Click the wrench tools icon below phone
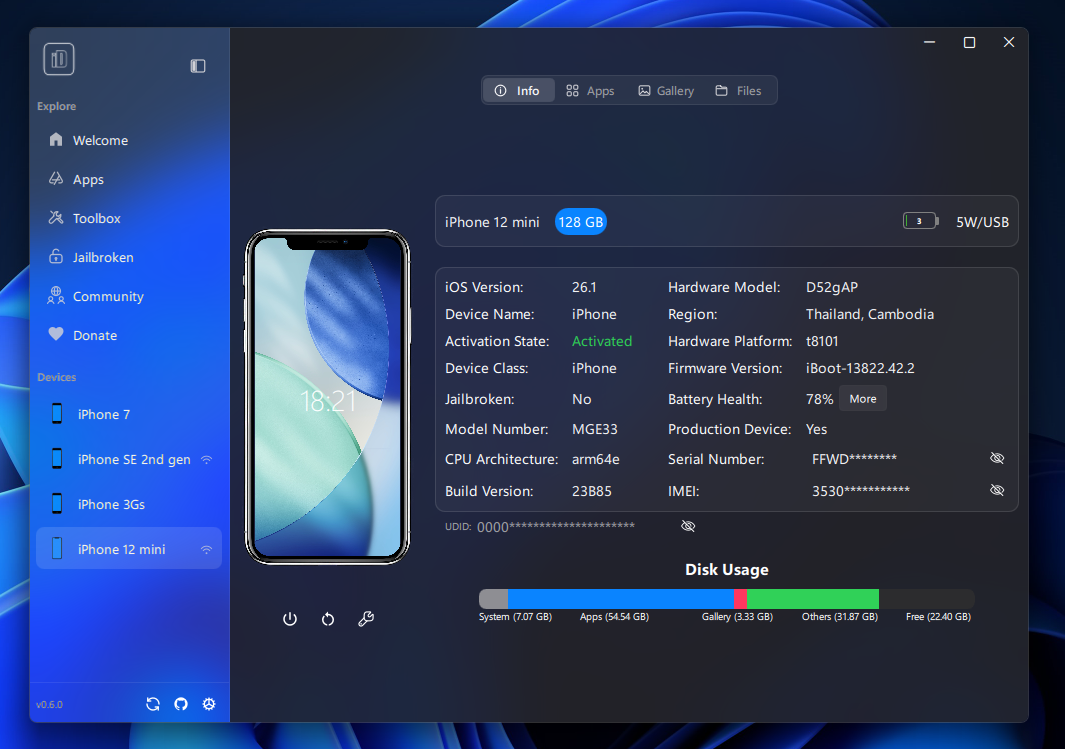The width and height of the screenshot is (1065, 749). (366, 619)
